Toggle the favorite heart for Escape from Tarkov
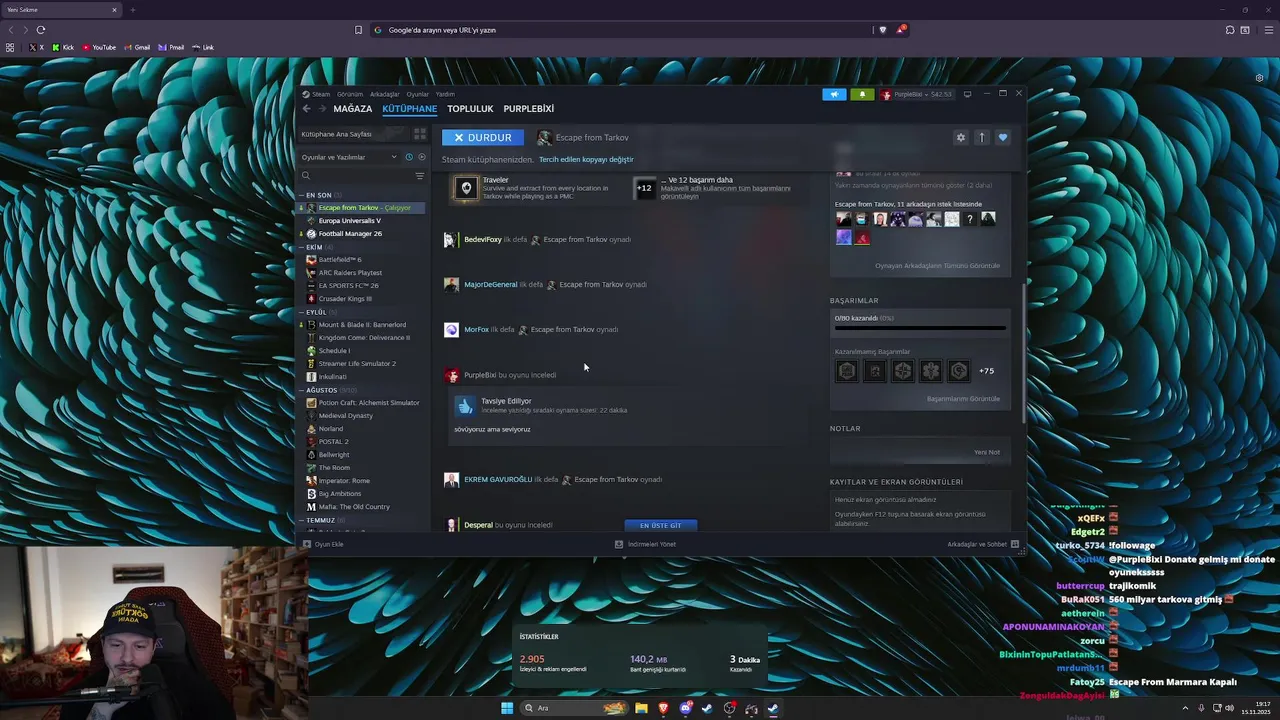The width and height of the screenshot is (1280, 720). pos(1003,138)
